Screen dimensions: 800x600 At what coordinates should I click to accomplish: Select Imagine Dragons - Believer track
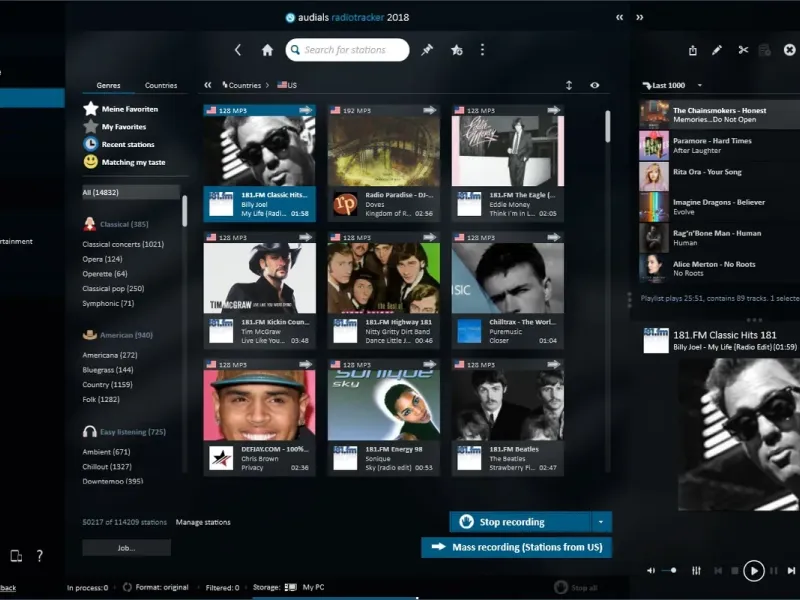pyautogui.click(x=719, y=207)
